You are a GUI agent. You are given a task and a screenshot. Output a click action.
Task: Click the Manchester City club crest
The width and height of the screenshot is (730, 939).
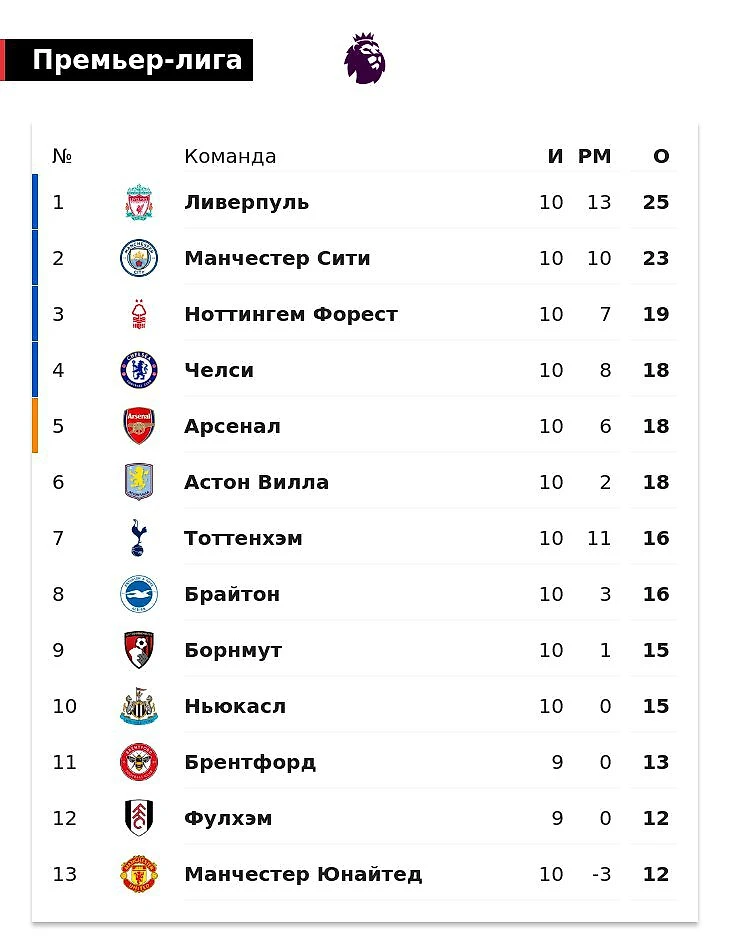click(139, 258)
